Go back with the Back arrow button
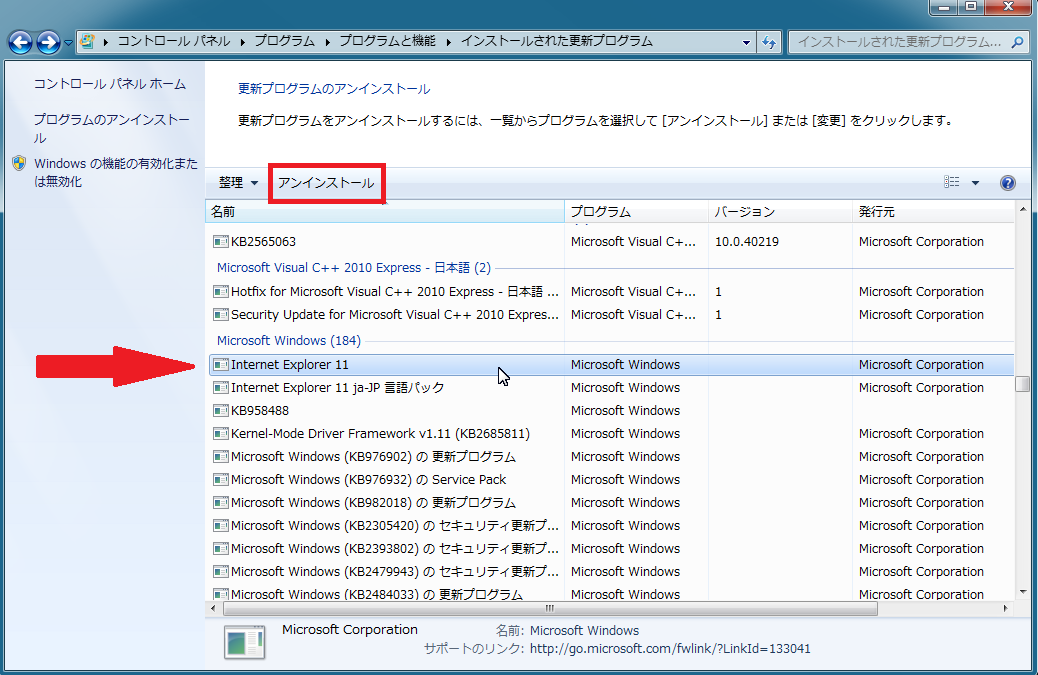1038x675 pixels. (20, 42)
